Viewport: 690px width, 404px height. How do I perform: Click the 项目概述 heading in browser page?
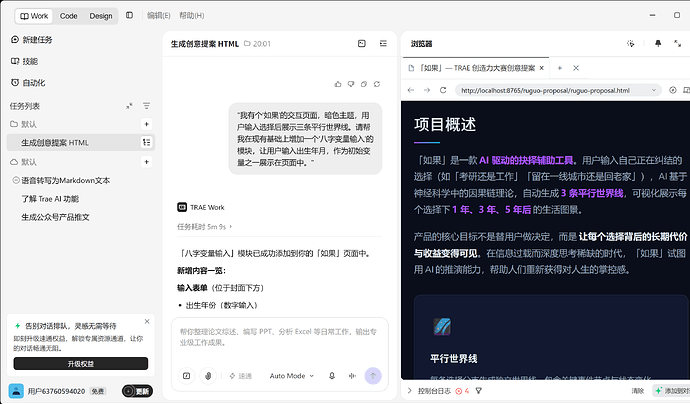445,125
